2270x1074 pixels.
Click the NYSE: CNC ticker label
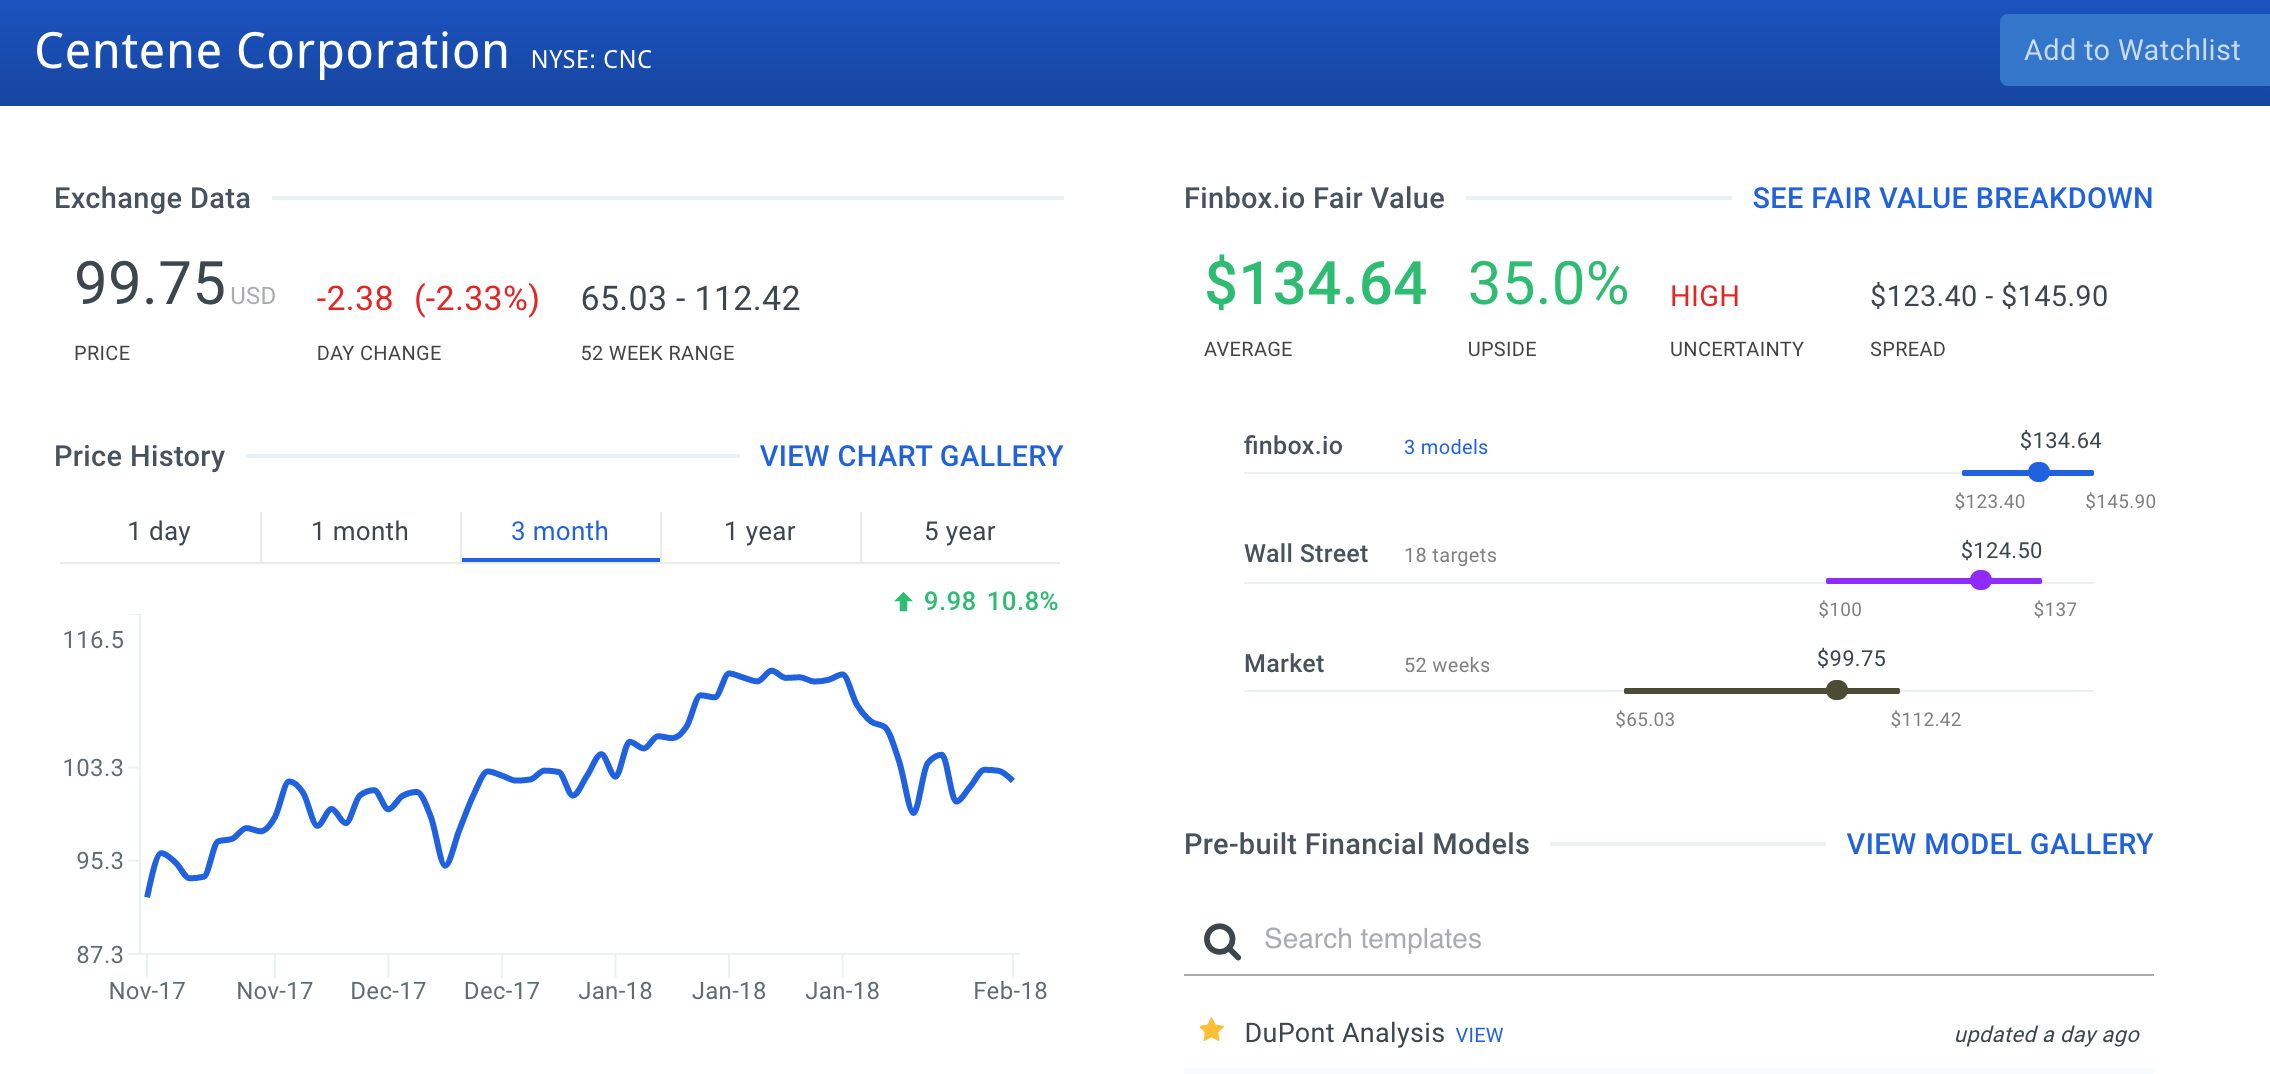(x=591, y=60)
